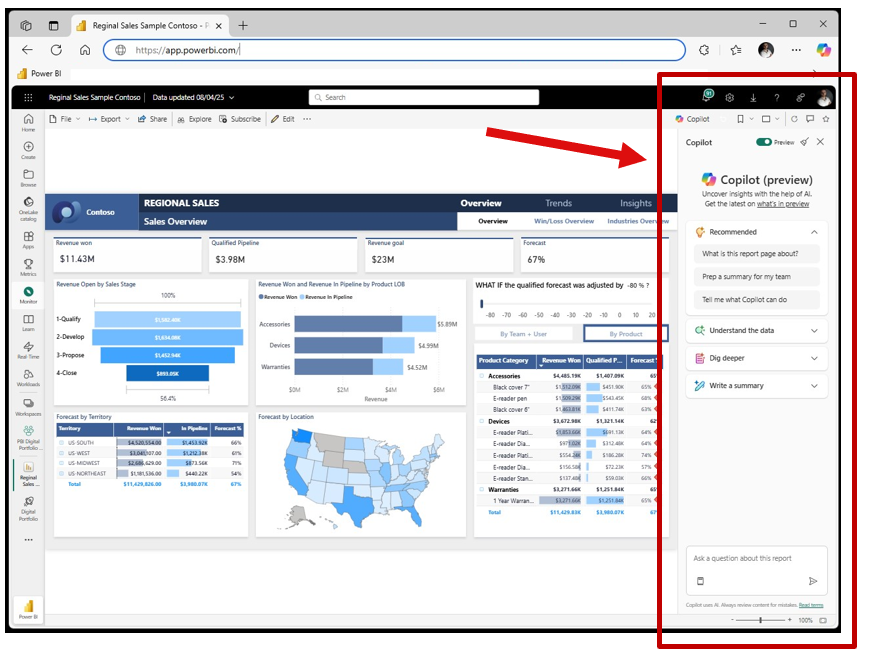This screenshot has width=871, height=657.
Task: Open the app launcher waffle icon
Action: click(x=28, y=98)
